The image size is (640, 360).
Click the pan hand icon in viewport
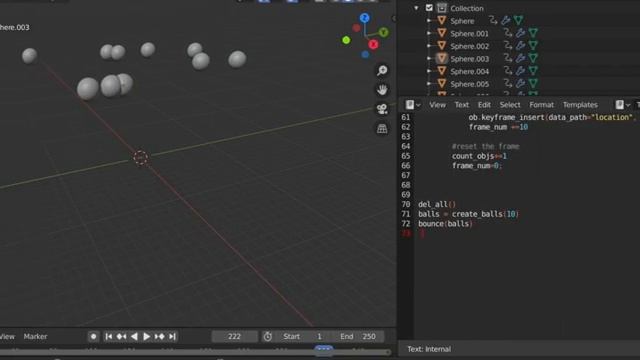pos(382,90)
